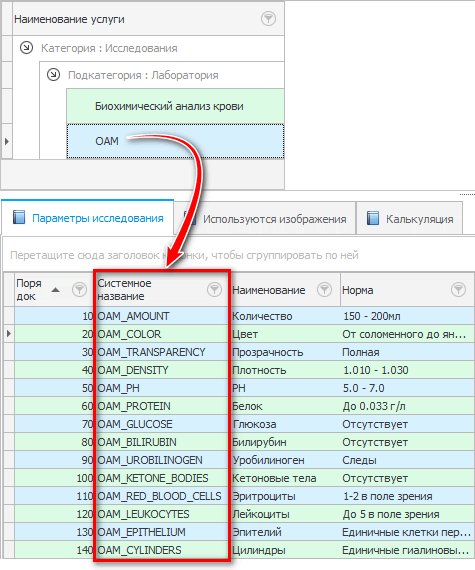475x570 pixels.
Task: Click the Эпителий name cell
Action: 286,532
